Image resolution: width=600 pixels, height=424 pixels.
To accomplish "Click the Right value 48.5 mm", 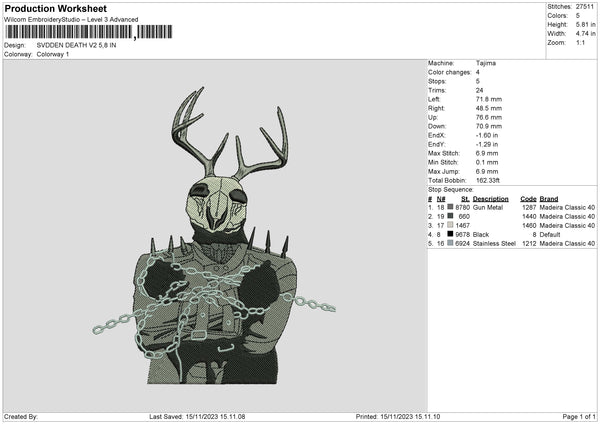I will click(489, 108).
